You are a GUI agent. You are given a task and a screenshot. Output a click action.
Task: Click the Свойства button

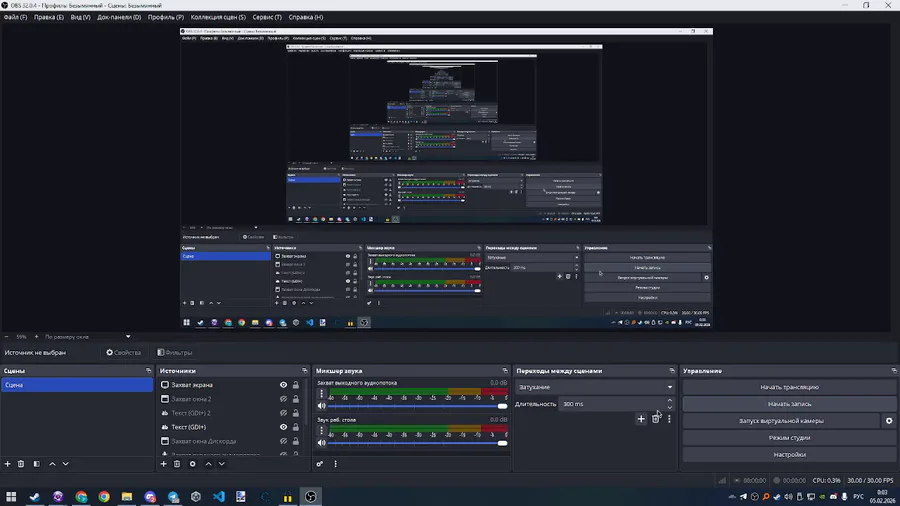coord(124,352)
